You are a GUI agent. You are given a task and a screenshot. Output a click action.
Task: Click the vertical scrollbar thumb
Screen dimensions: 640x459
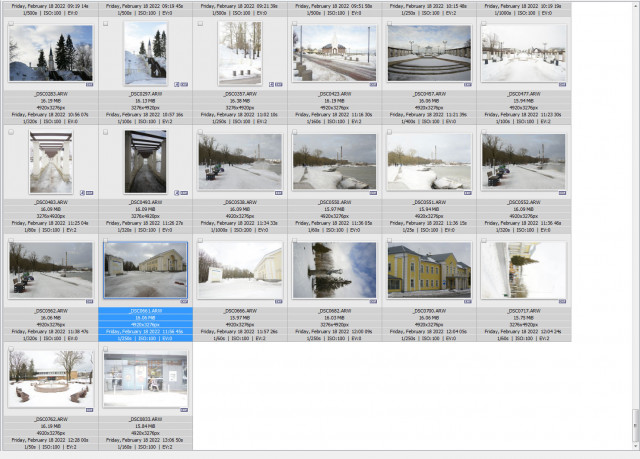tap(635, 425)
